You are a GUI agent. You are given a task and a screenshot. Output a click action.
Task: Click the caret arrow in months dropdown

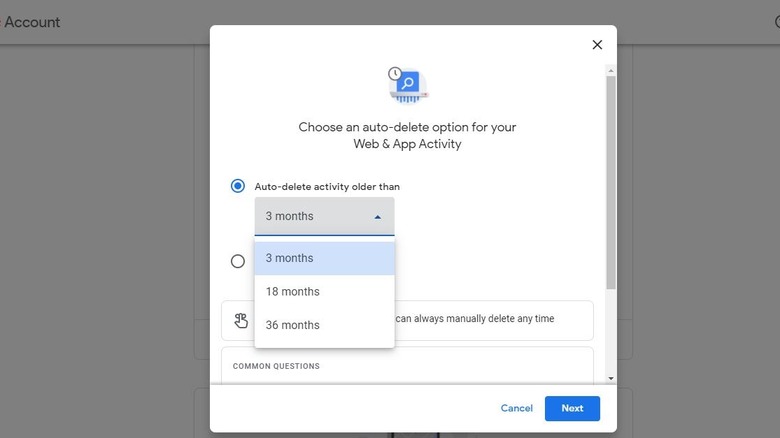click(x=377, y=217)
